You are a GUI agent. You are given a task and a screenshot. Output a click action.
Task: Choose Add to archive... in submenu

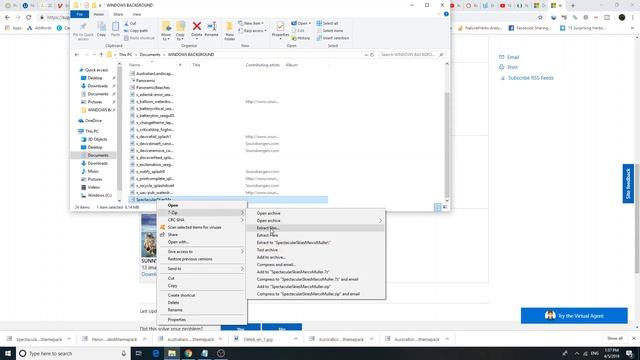pos(316,257)
